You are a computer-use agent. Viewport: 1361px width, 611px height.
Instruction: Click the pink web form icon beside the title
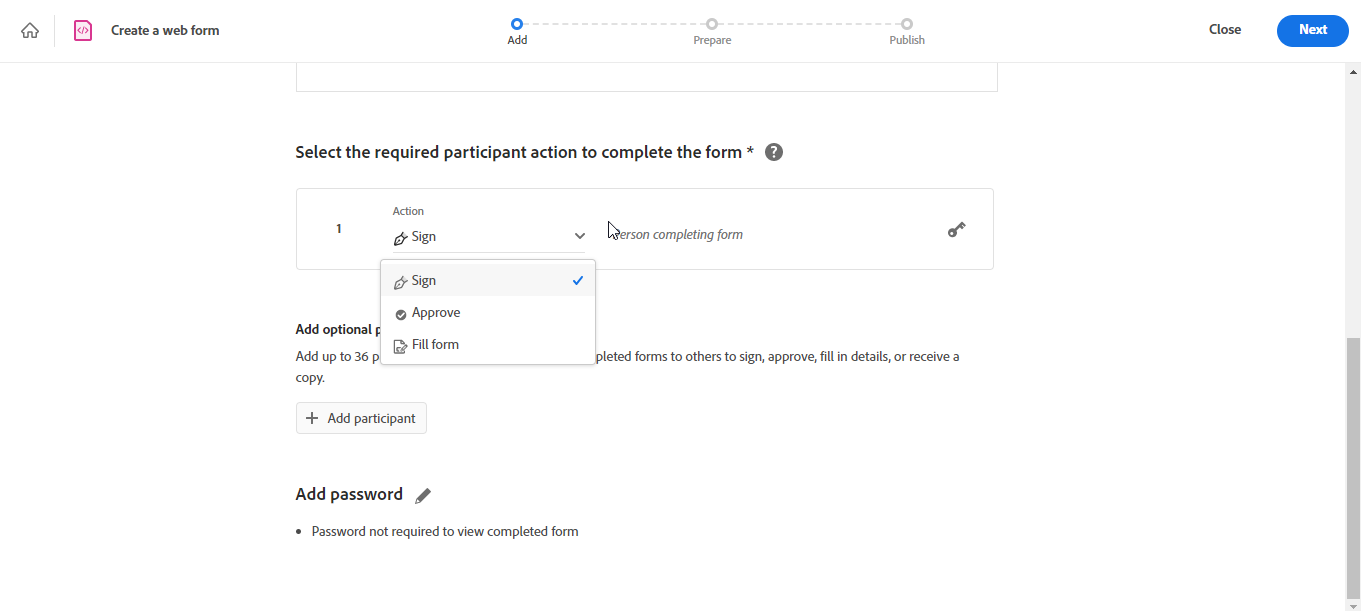pos(82,30)
